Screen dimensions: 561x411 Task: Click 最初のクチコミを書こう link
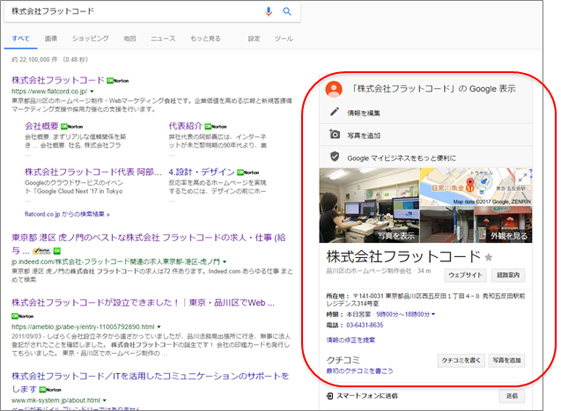(360, 371)
